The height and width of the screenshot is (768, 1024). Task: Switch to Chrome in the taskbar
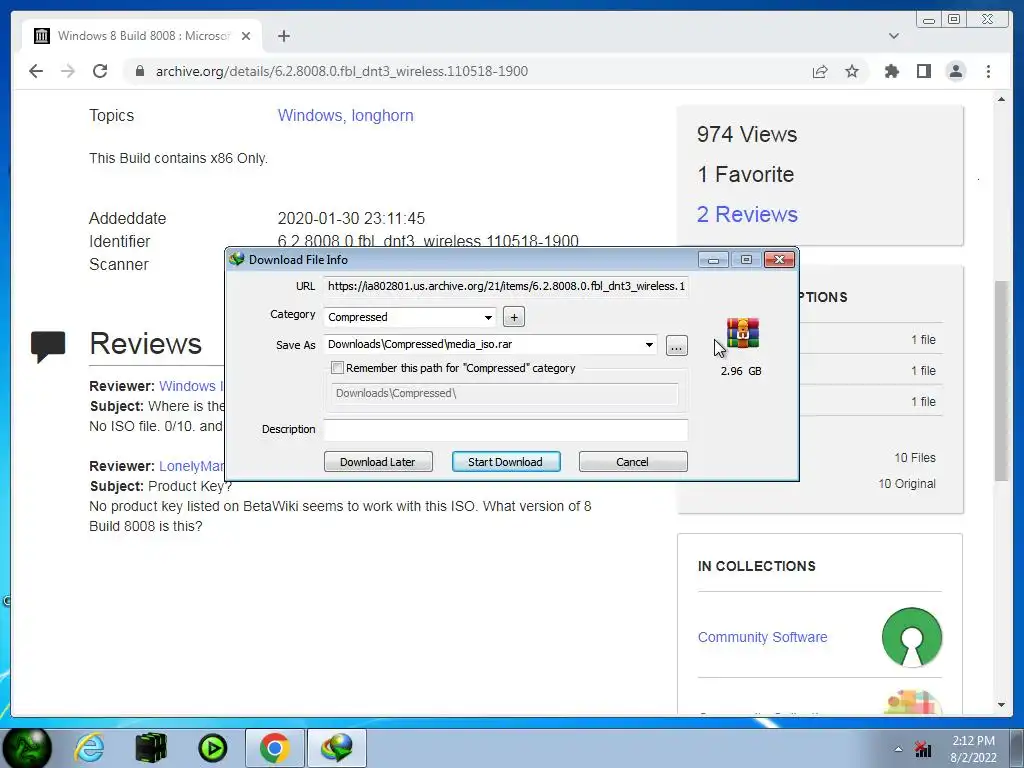coord(274,748)
